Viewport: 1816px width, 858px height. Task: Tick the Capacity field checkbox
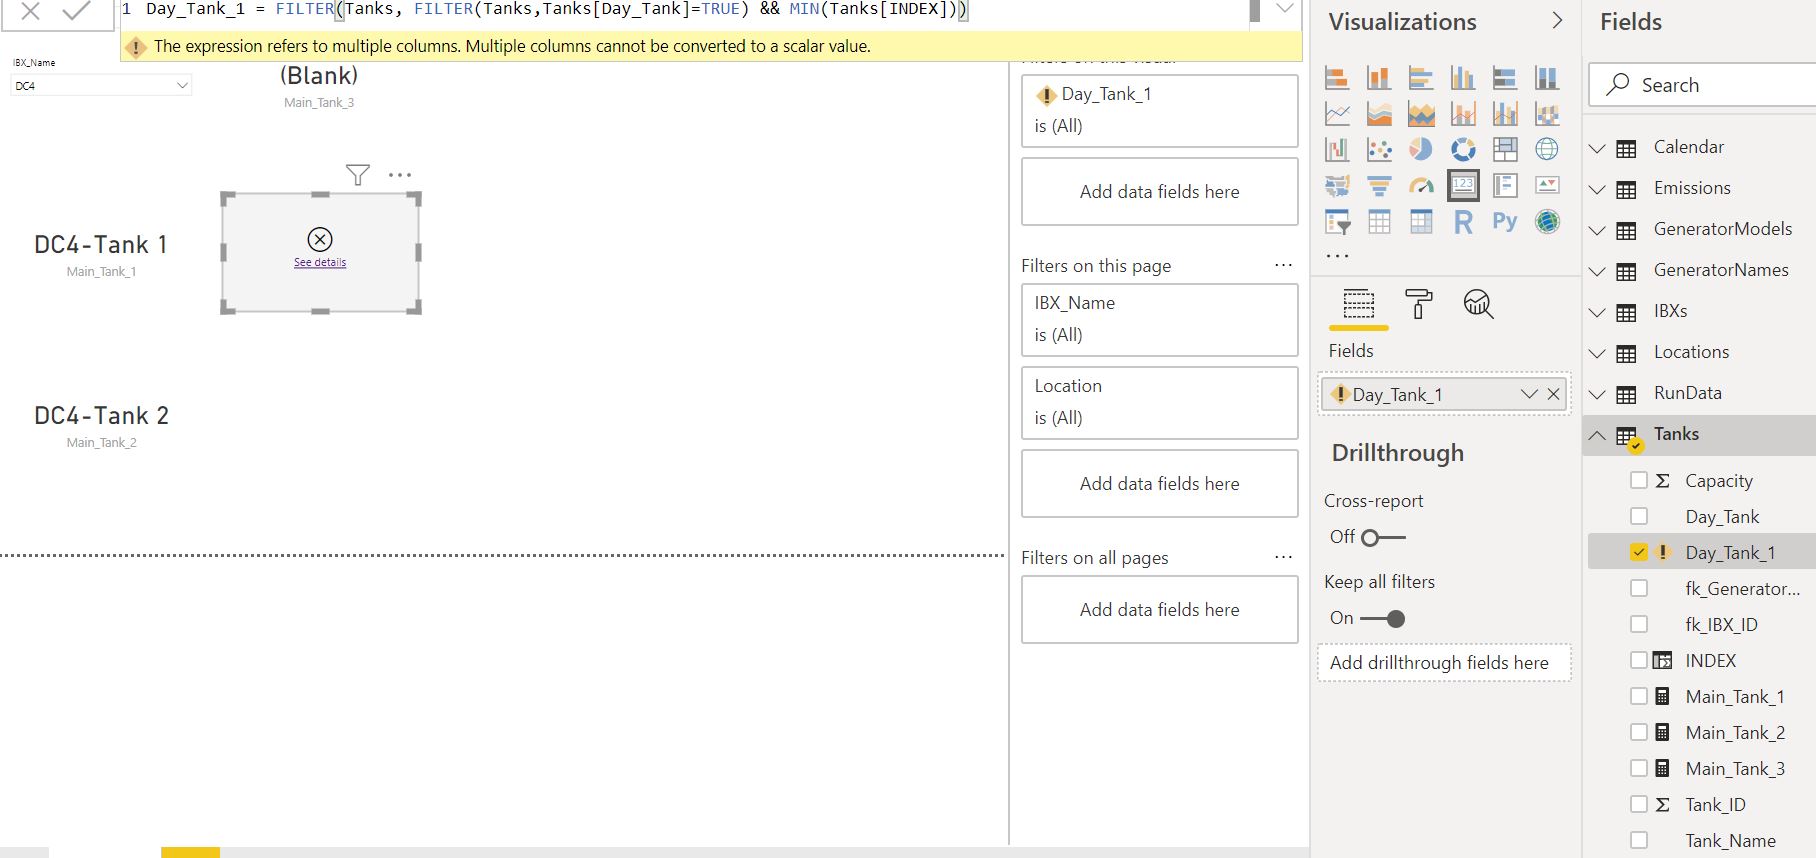click(1638, 480)
